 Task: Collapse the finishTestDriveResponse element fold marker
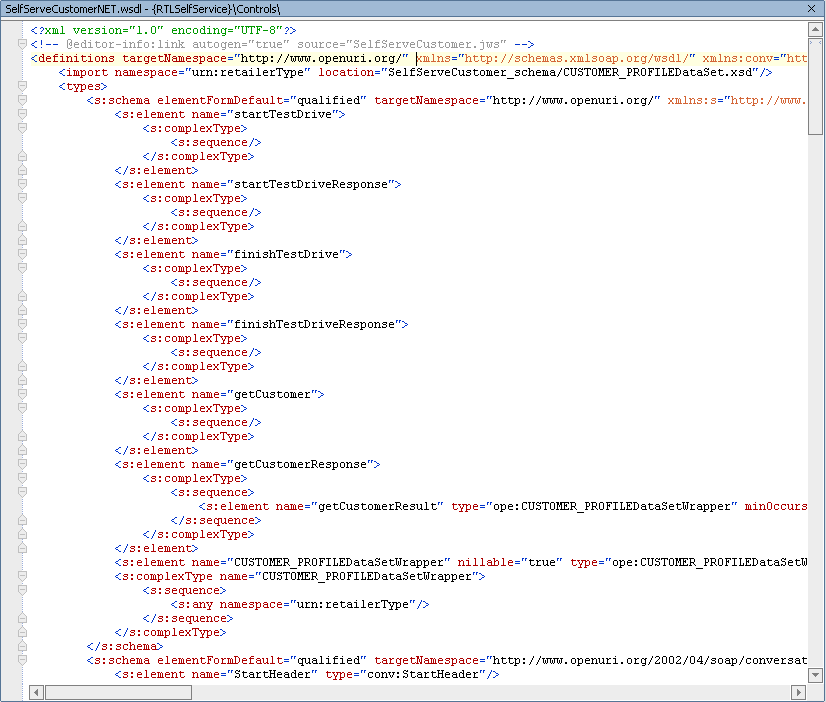[22, 324]
